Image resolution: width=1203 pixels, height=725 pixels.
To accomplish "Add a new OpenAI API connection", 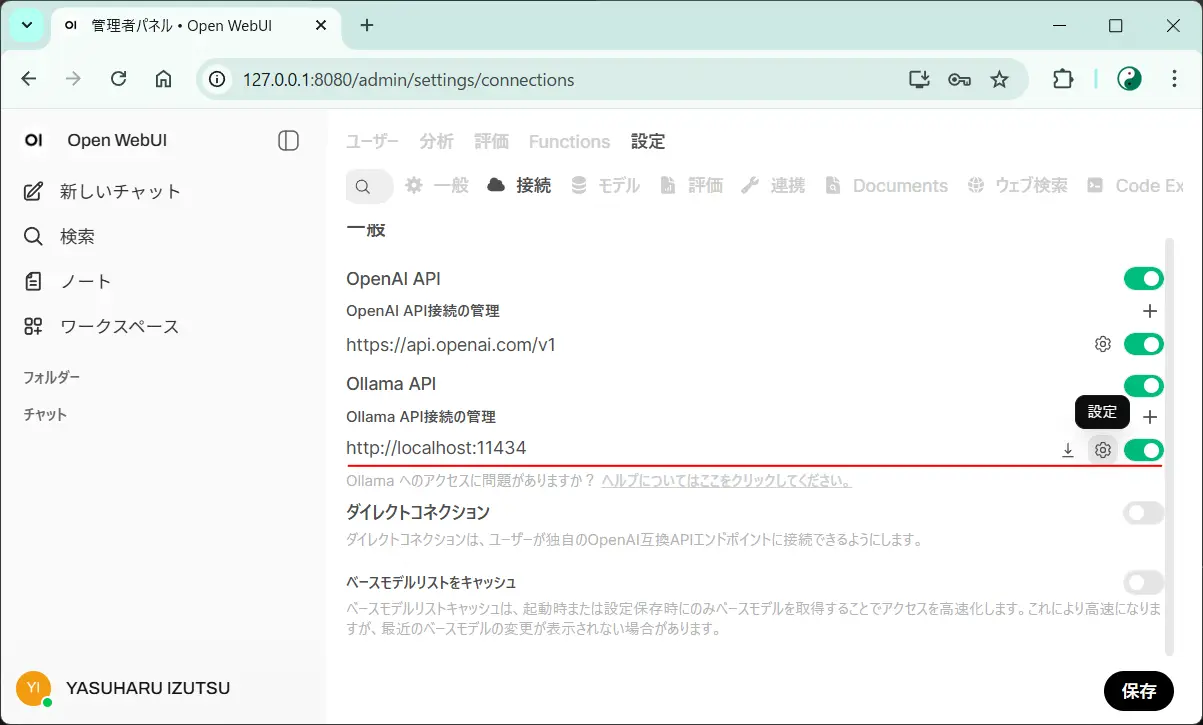I will [x=1150, y=311].
